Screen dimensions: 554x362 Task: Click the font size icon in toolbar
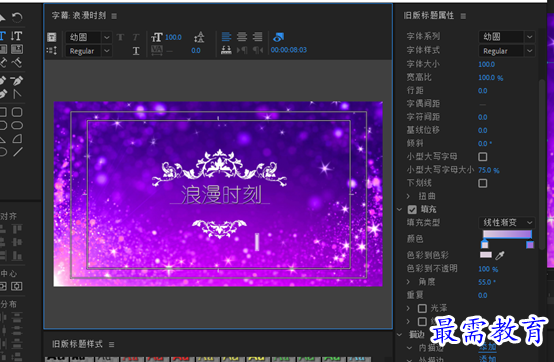(157, 37)
